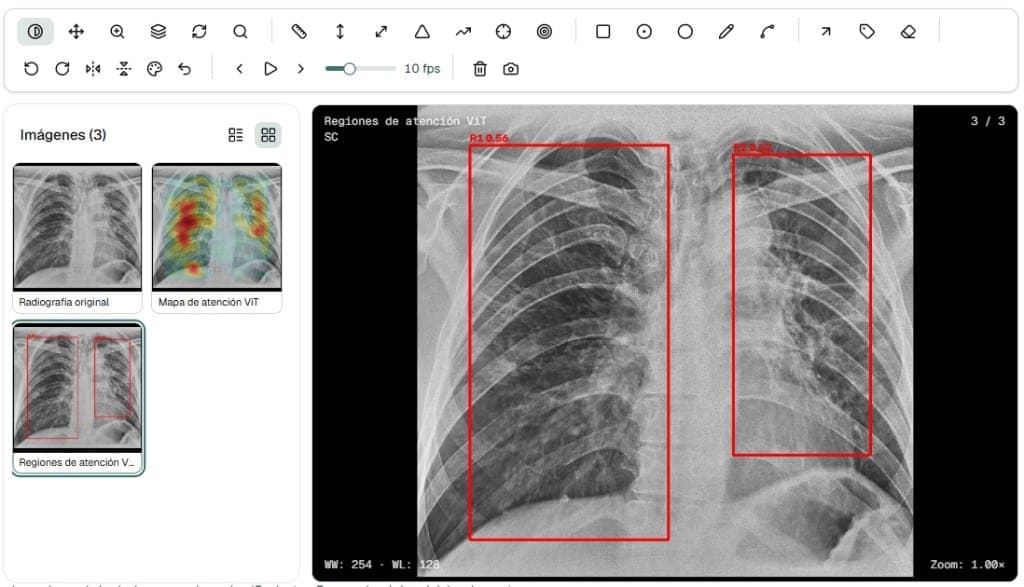Go to next frame
Viewport: 1024px width, 587px height.
[x=300, y=69]
